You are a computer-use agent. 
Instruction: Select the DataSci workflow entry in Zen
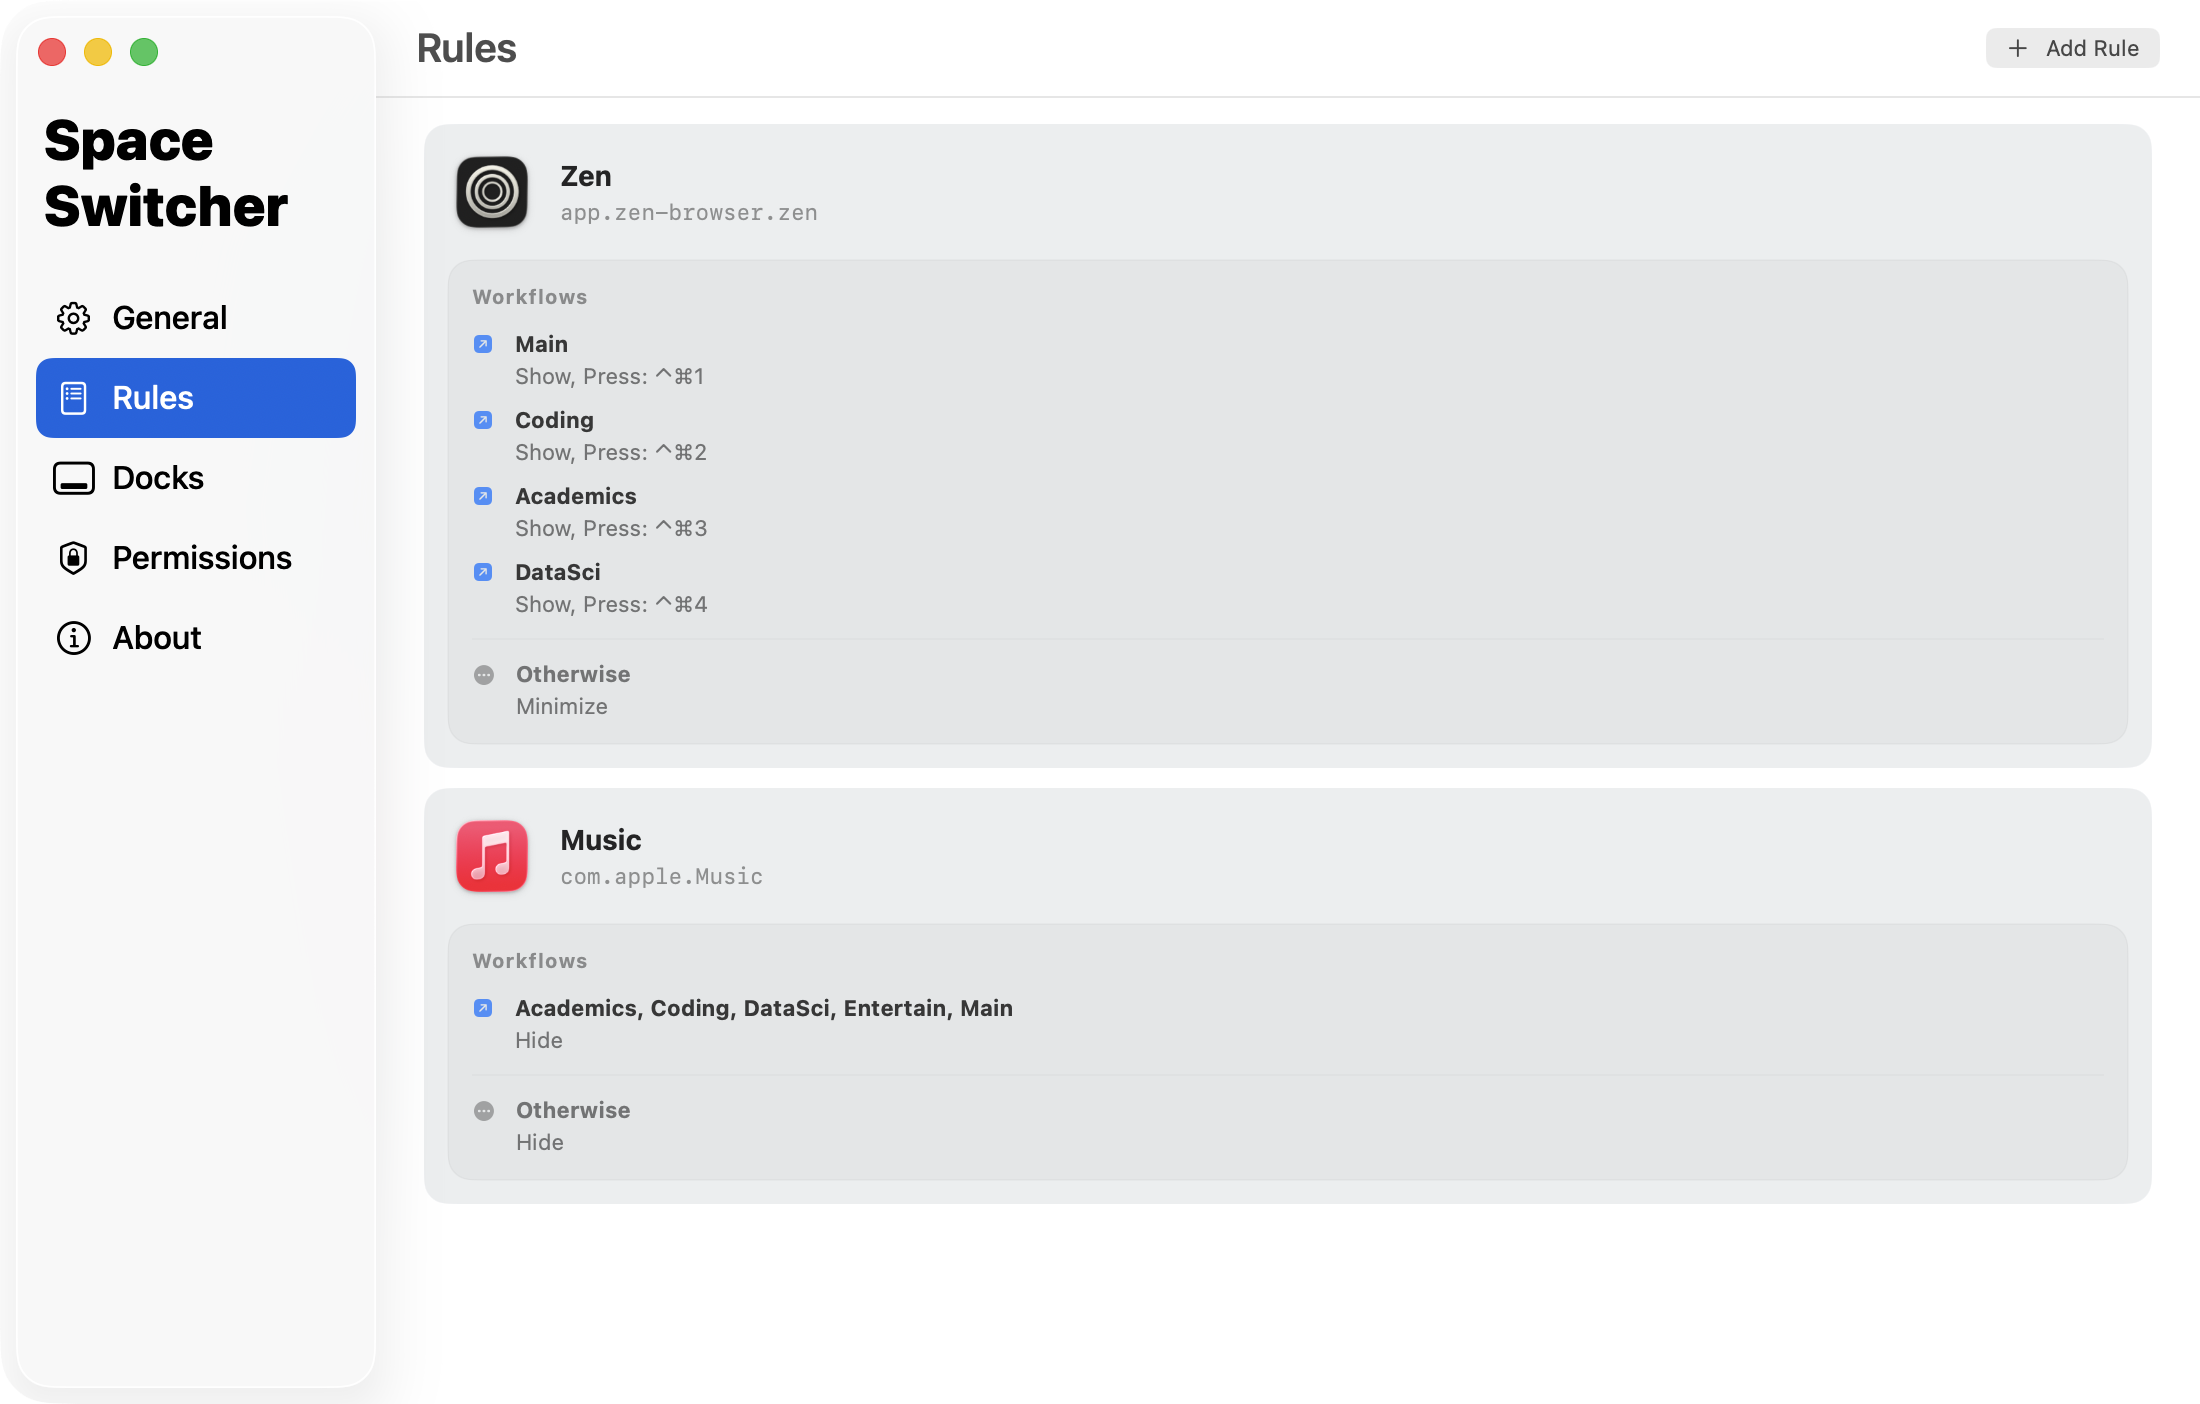pyautogui.click(x=558, y=572)
